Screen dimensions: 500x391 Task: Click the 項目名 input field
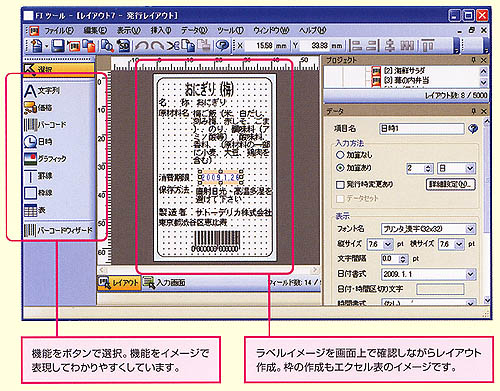coord(422,129)
